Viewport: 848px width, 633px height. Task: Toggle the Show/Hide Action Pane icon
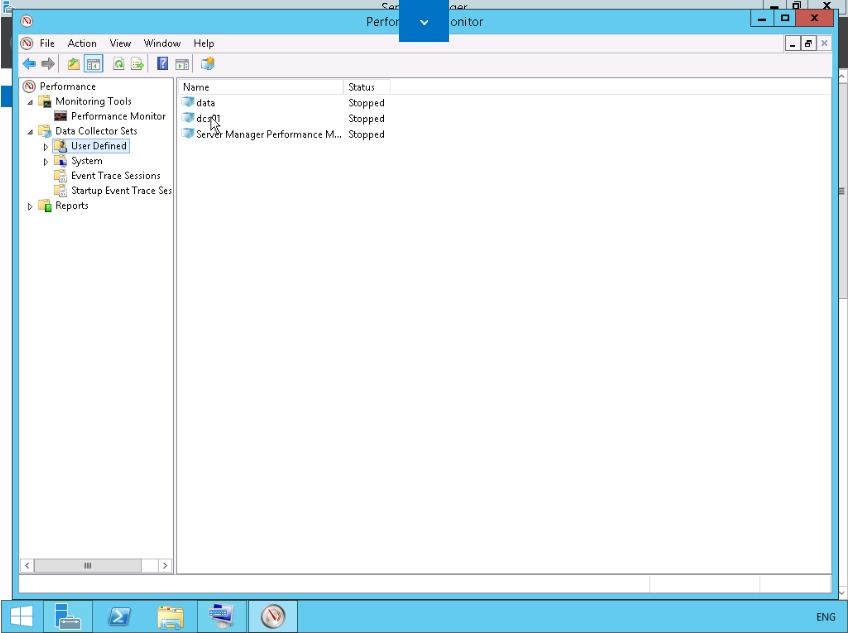coord(182,64)
